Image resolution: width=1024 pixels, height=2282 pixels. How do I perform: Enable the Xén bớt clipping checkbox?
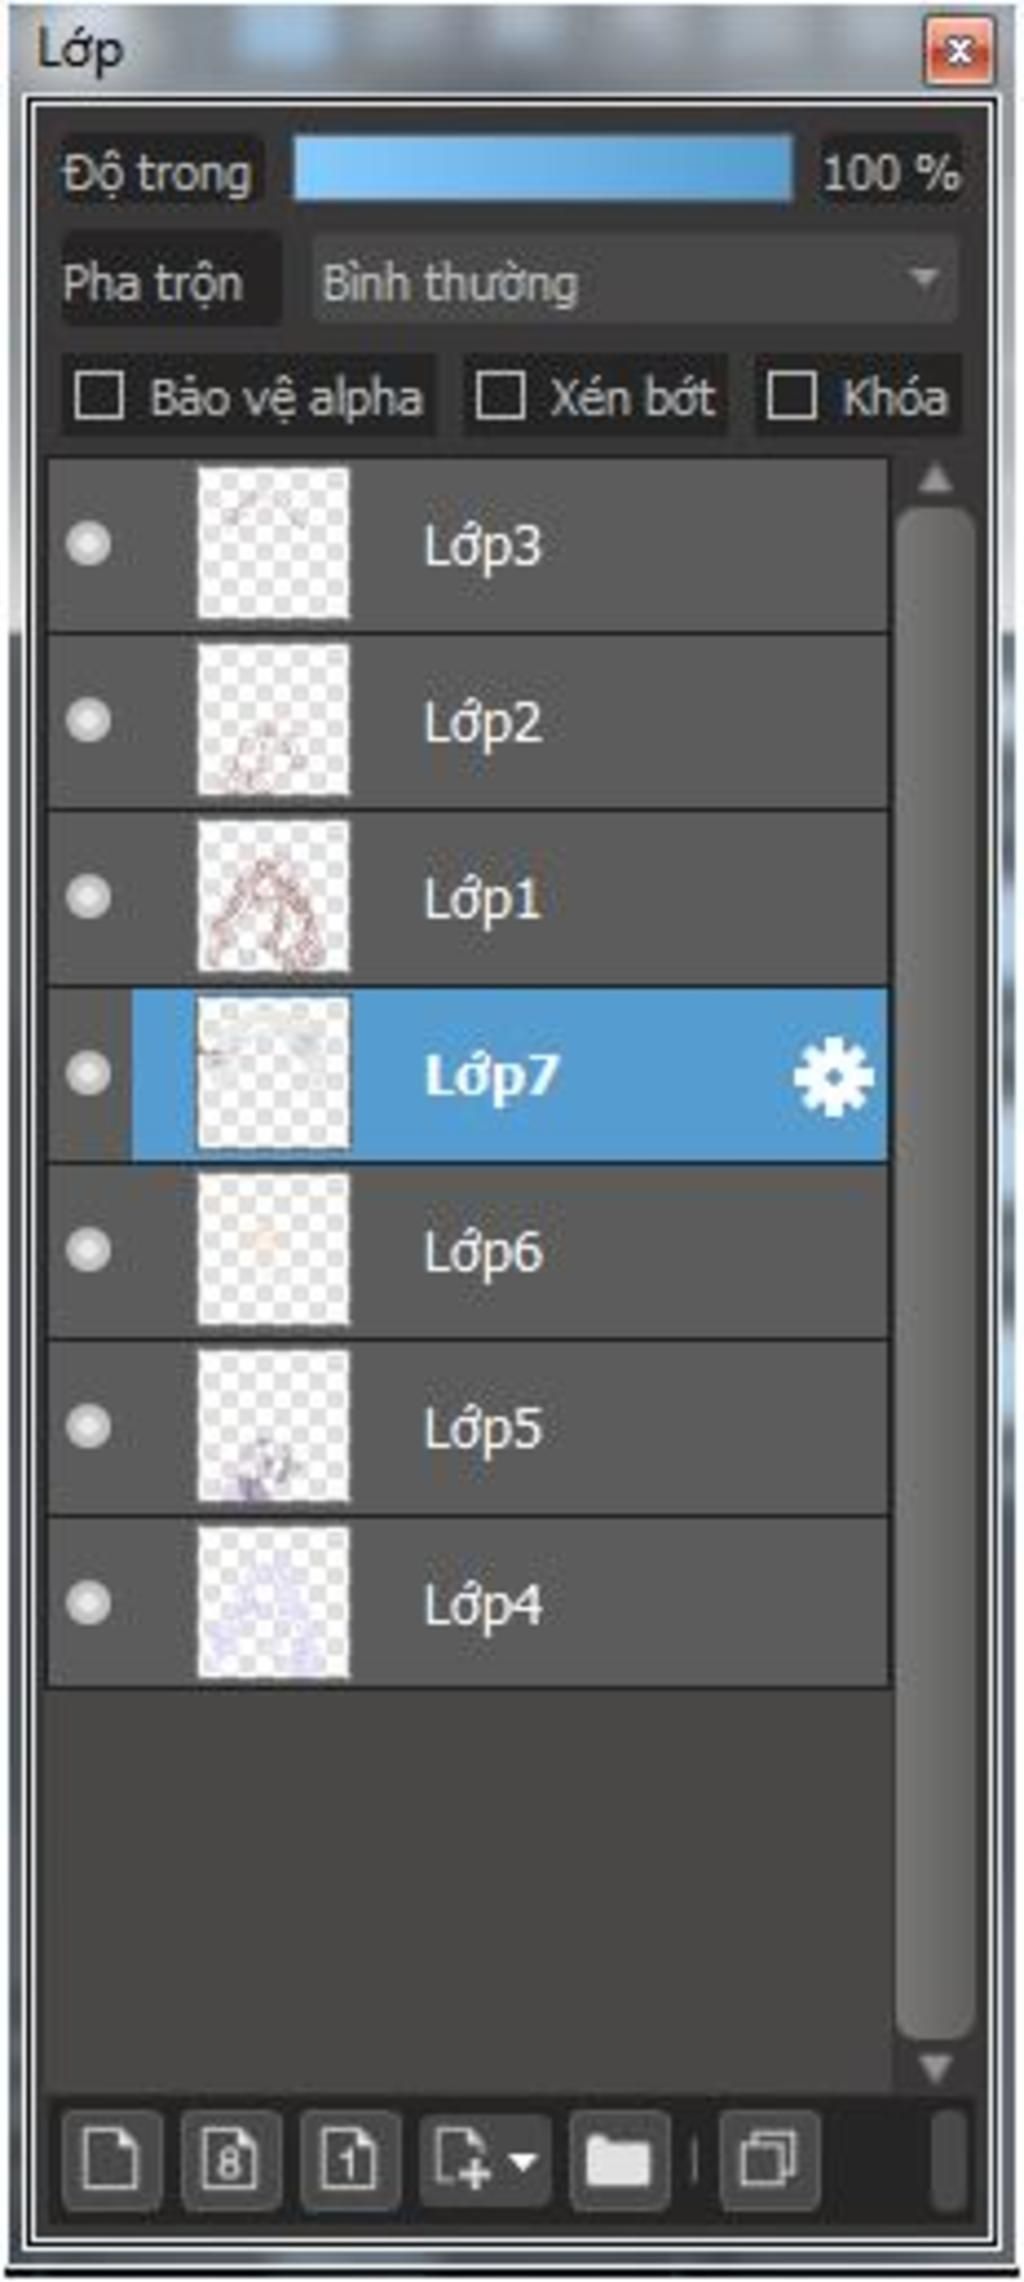tap(500, 396)
